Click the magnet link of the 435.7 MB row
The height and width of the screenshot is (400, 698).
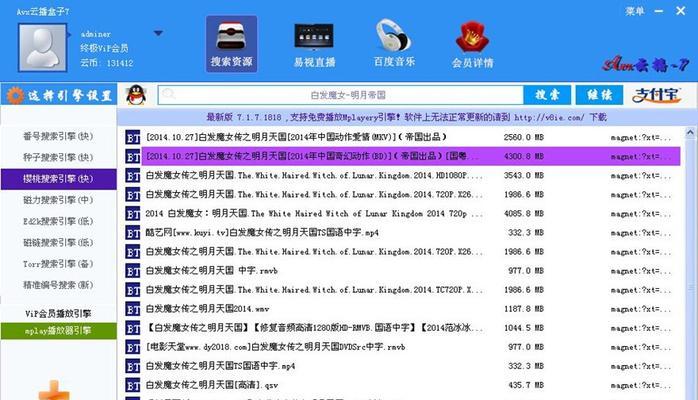pos(641,386)
